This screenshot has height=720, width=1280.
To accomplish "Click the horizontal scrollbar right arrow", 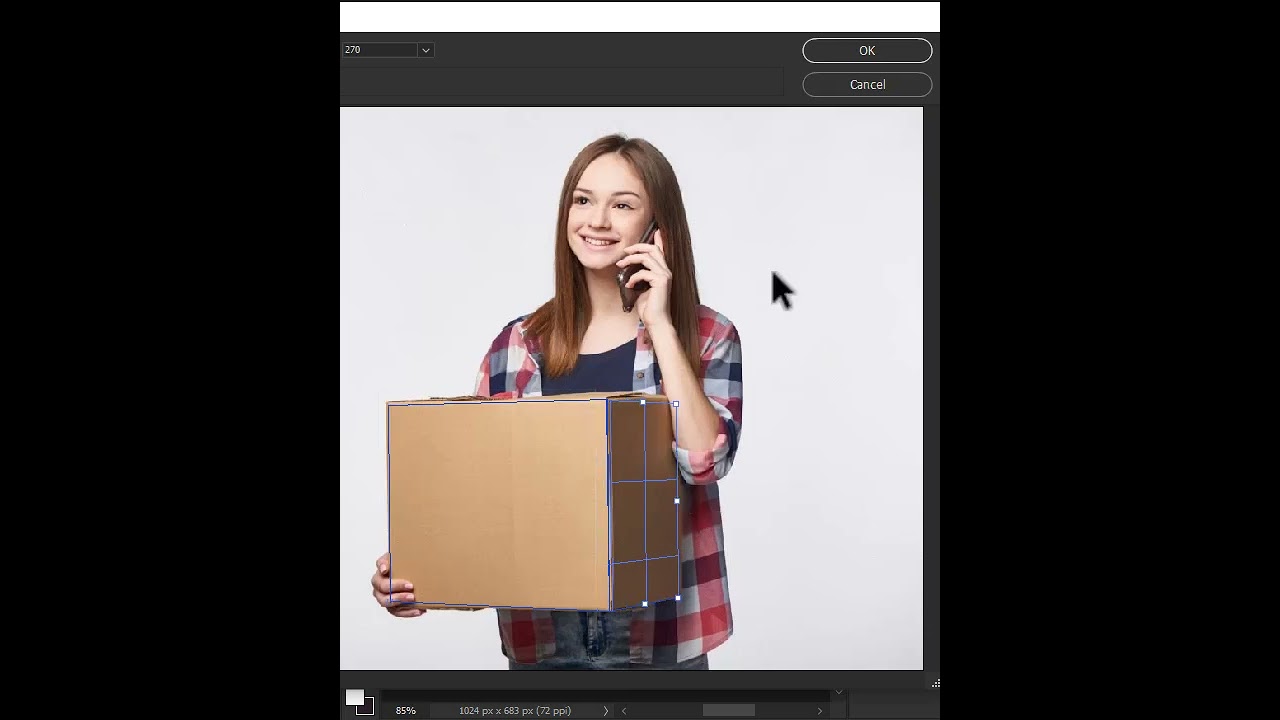I will coord(820,711).
